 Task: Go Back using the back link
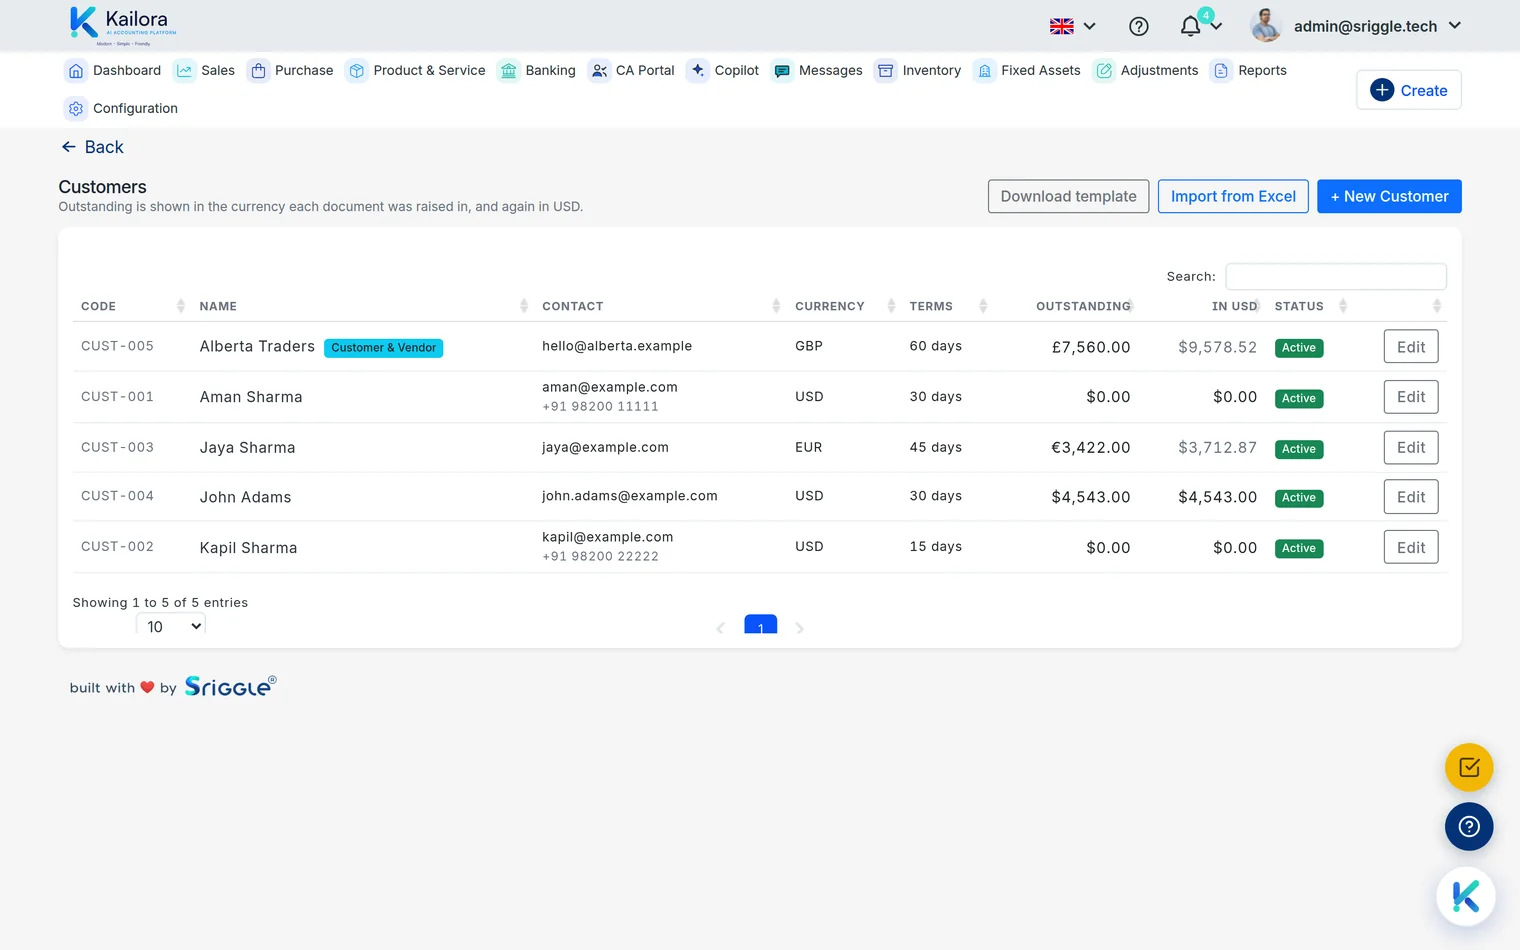coord(92,147)
